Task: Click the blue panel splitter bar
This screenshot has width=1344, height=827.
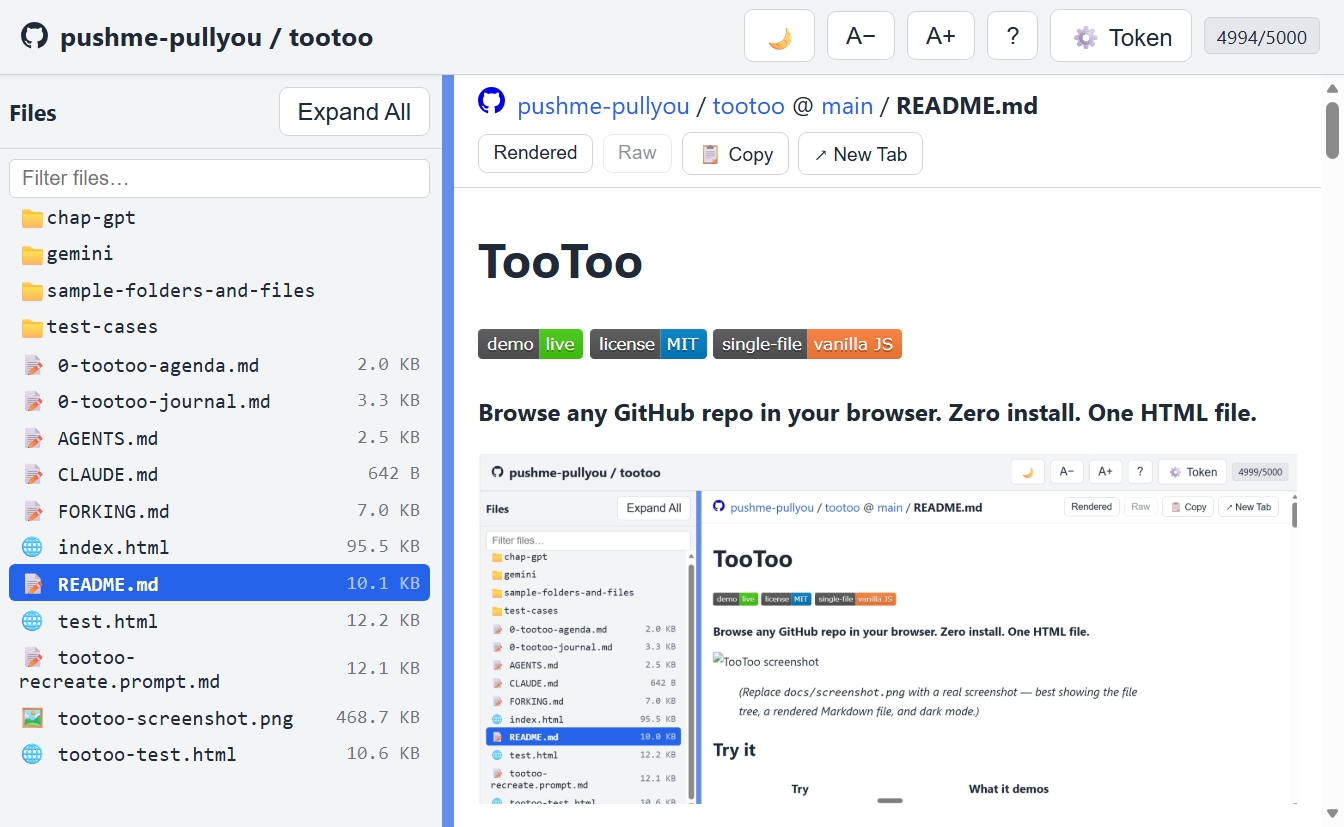Action: click(448, 451)
